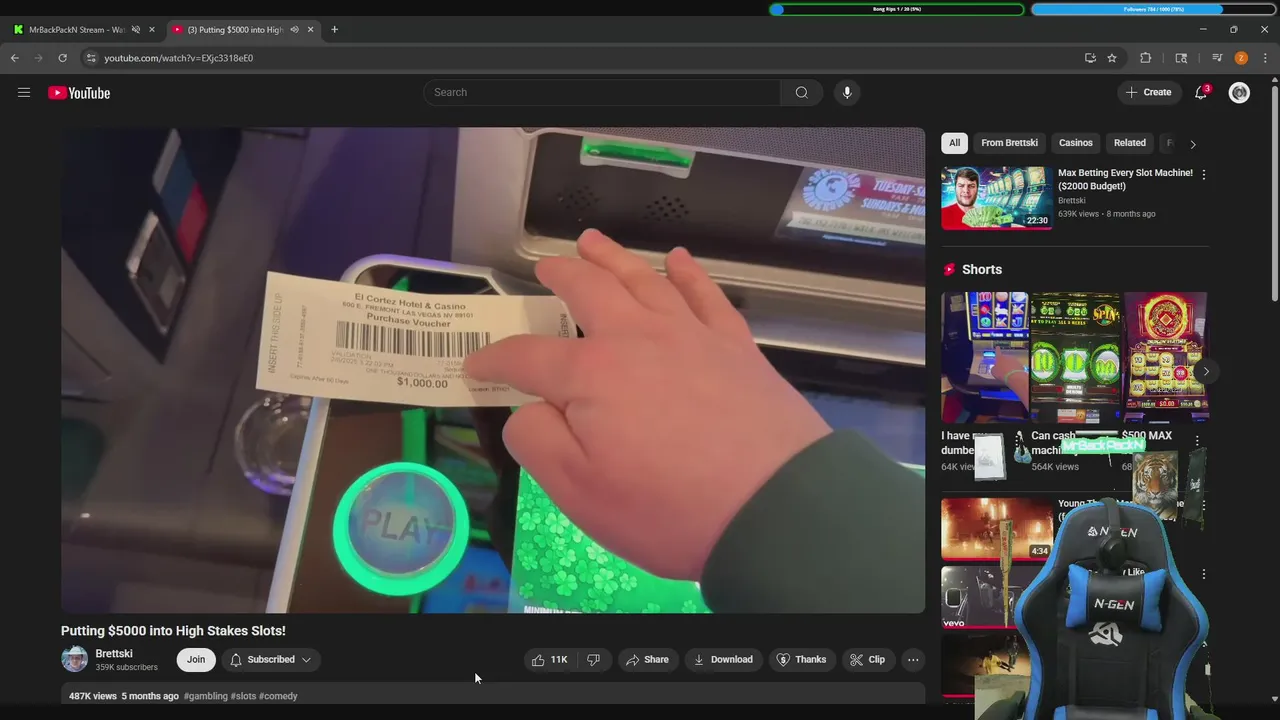Screen dimensions: 1280x720
Task: Click the video title 'Putting $5000 into High Stakes Slots!'
Action: (173, 631)
